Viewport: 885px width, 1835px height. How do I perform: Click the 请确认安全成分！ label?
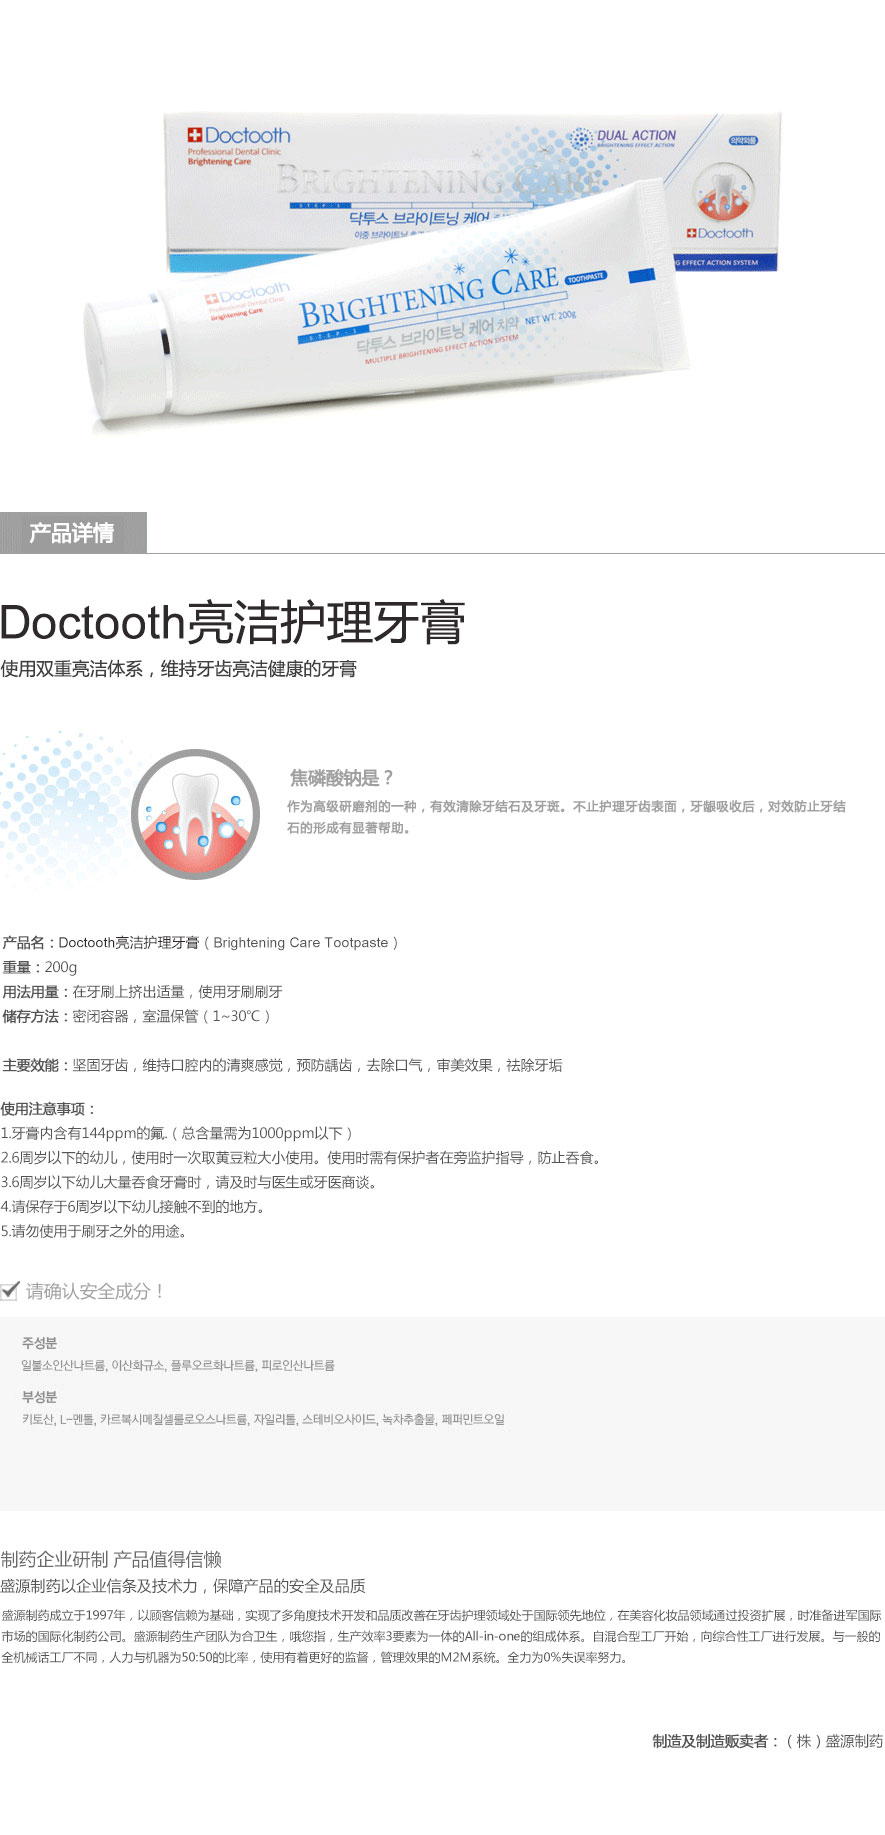[x=96, y=1291]
